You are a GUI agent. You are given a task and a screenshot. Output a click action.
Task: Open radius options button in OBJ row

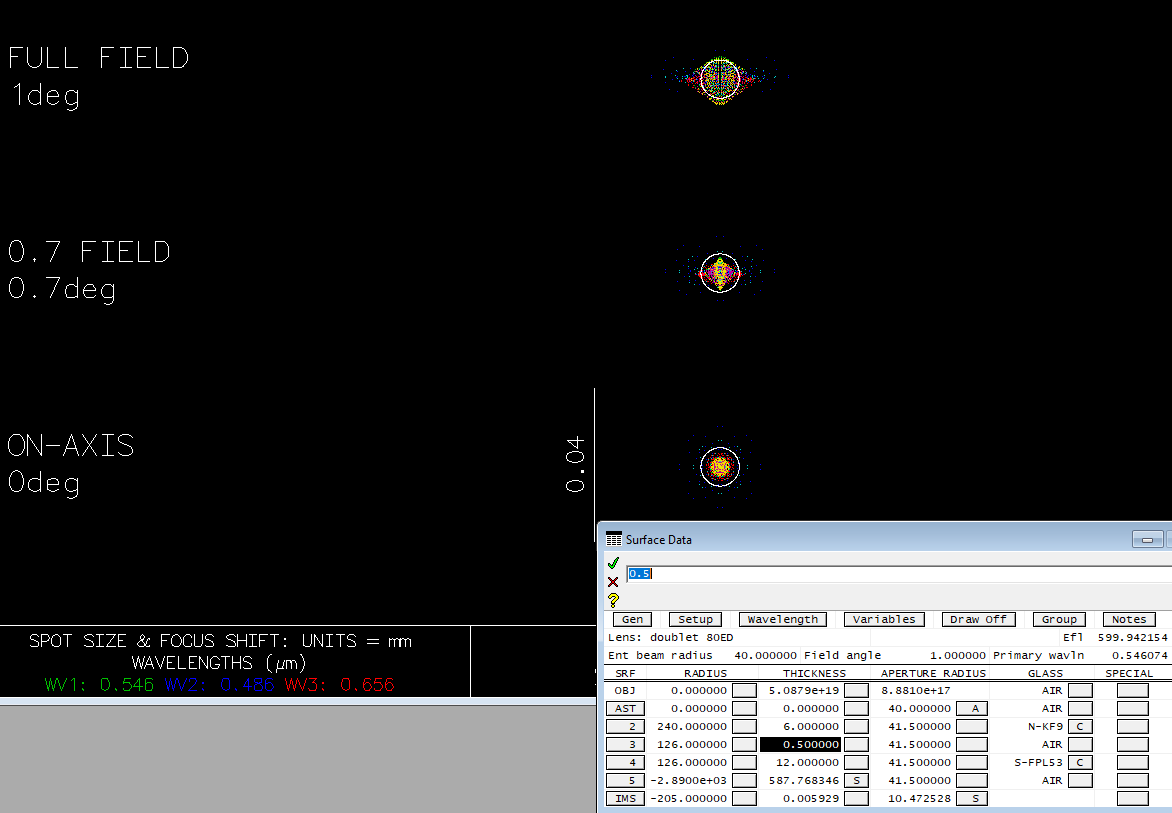tap(744, 690)
